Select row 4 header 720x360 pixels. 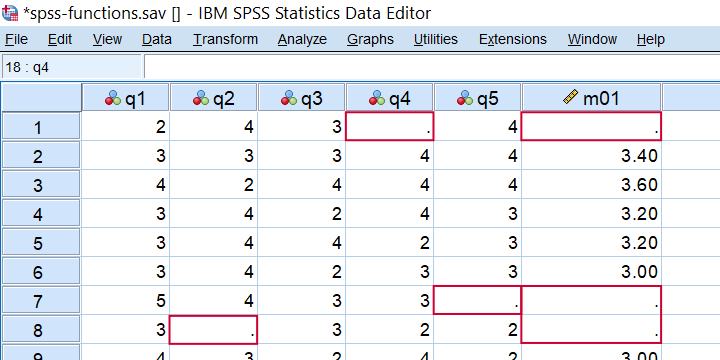click(41, 214)
